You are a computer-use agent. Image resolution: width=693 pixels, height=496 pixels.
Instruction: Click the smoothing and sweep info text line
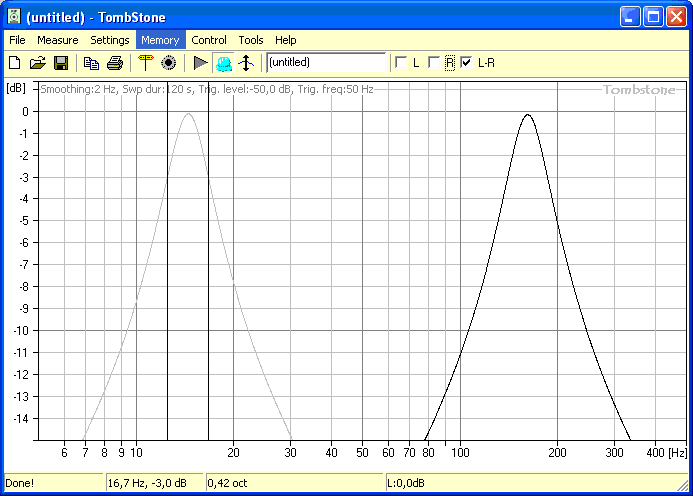click(x=207, y=89)
